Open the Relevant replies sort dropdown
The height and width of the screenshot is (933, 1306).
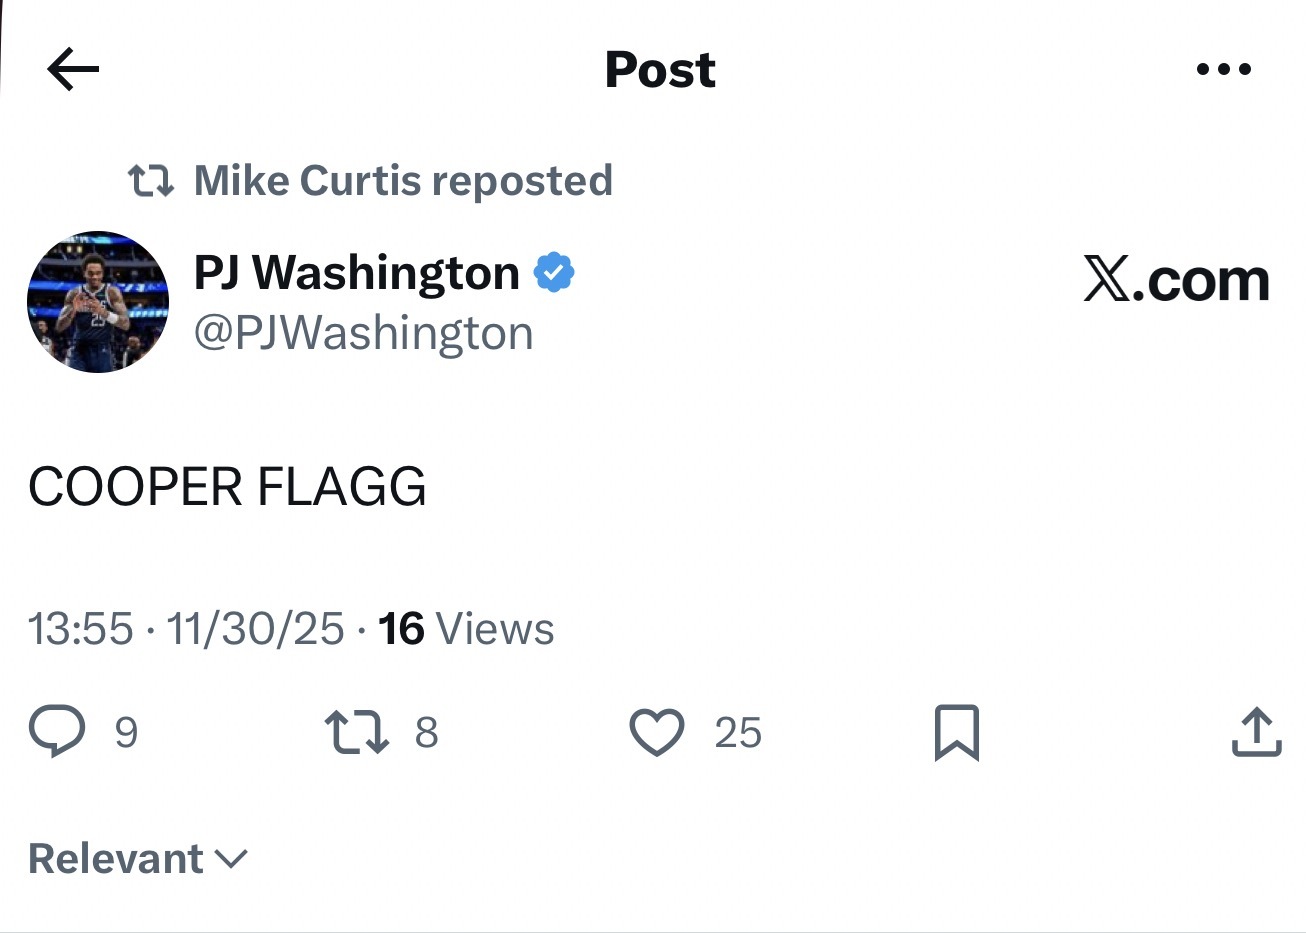[x=138, y=858]
